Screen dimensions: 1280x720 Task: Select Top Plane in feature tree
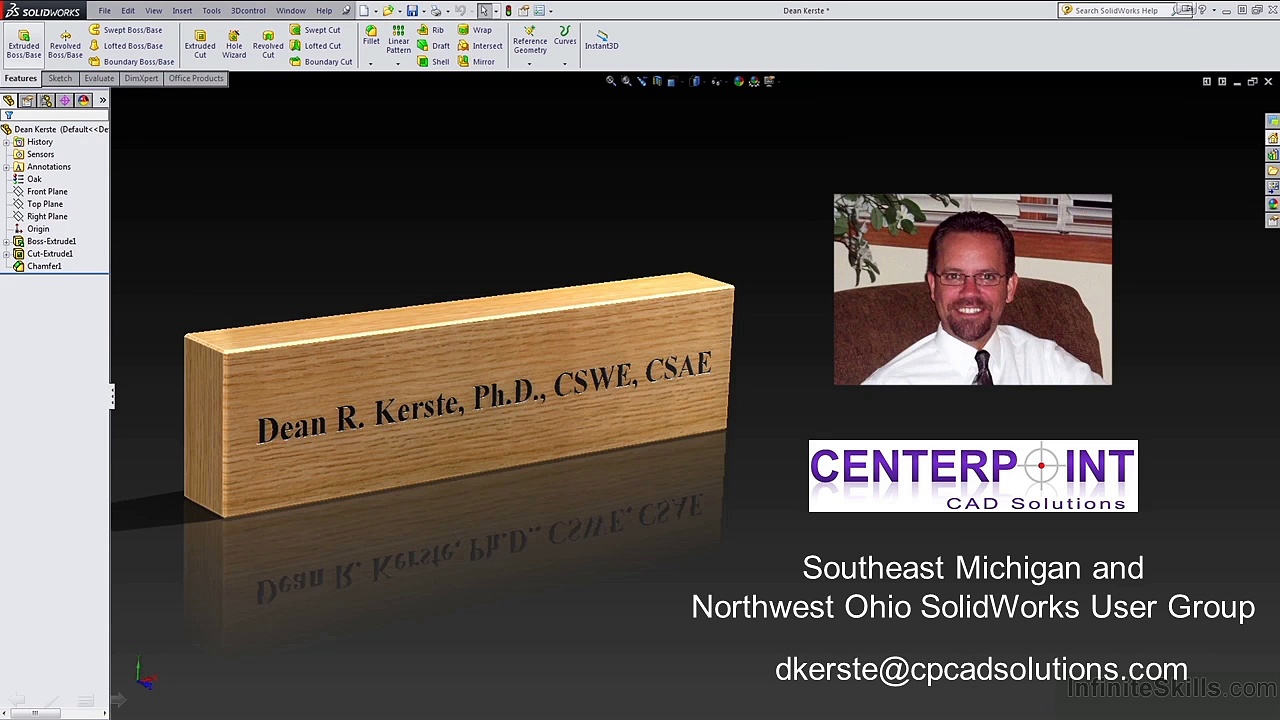click(x=38, y=204)
